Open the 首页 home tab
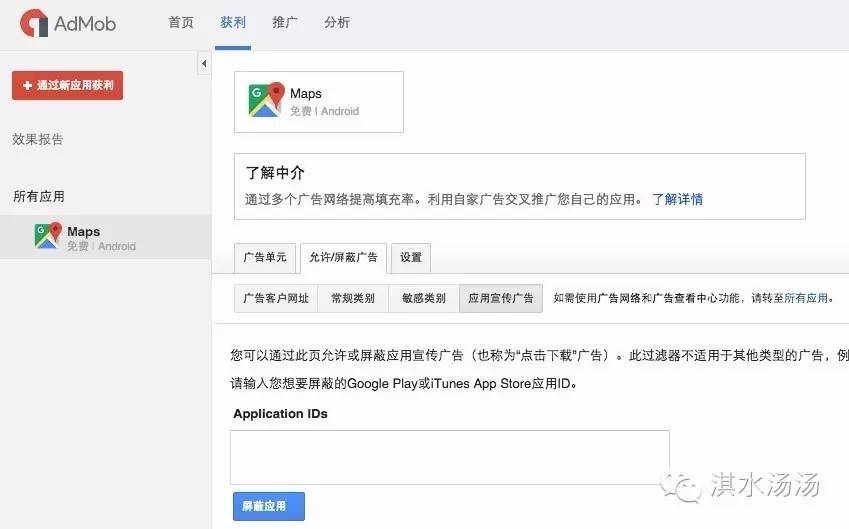The height and width of the screenshot is (529, 849). pos(180,23)
